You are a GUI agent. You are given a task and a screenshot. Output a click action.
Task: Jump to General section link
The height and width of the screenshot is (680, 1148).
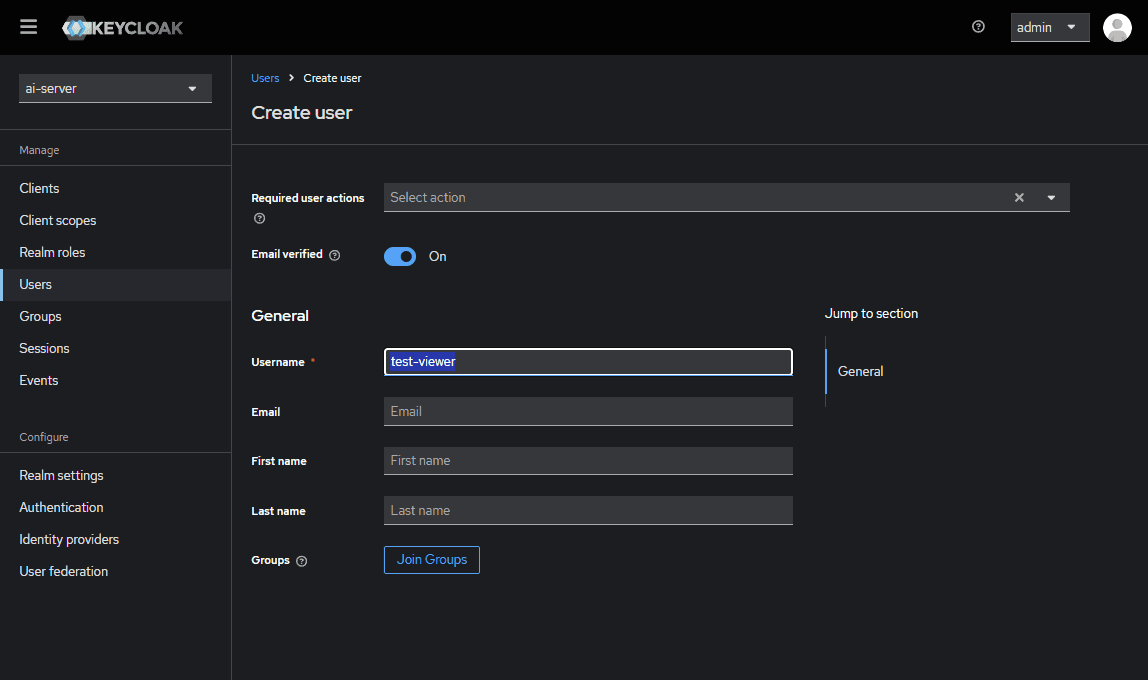860,371
